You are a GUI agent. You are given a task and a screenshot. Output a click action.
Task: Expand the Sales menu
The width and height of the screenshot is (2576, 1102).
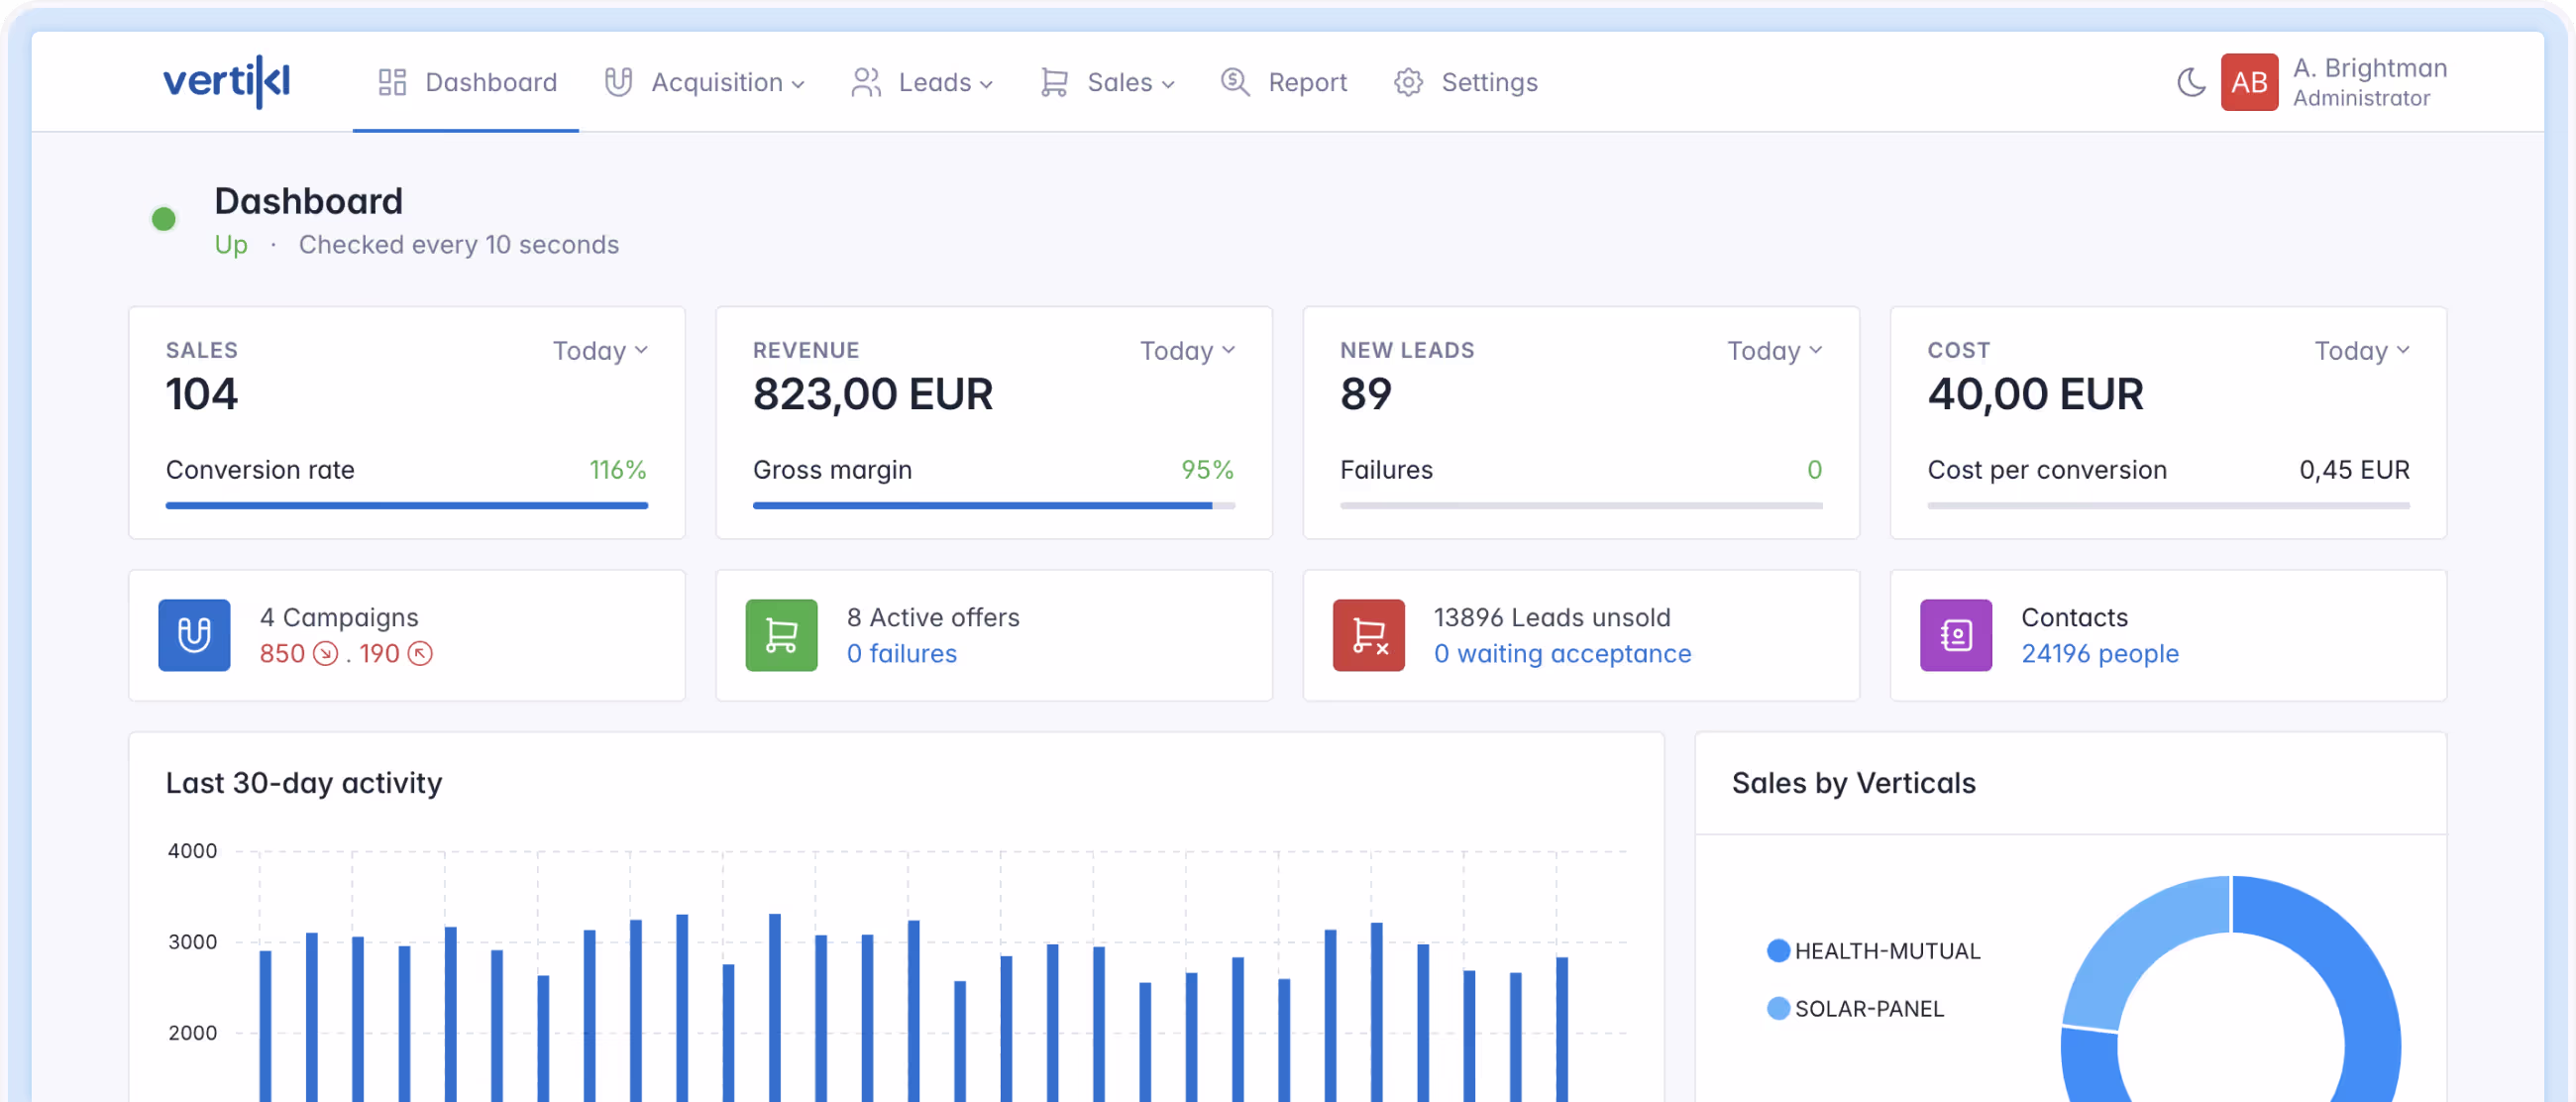point(1107,82)
